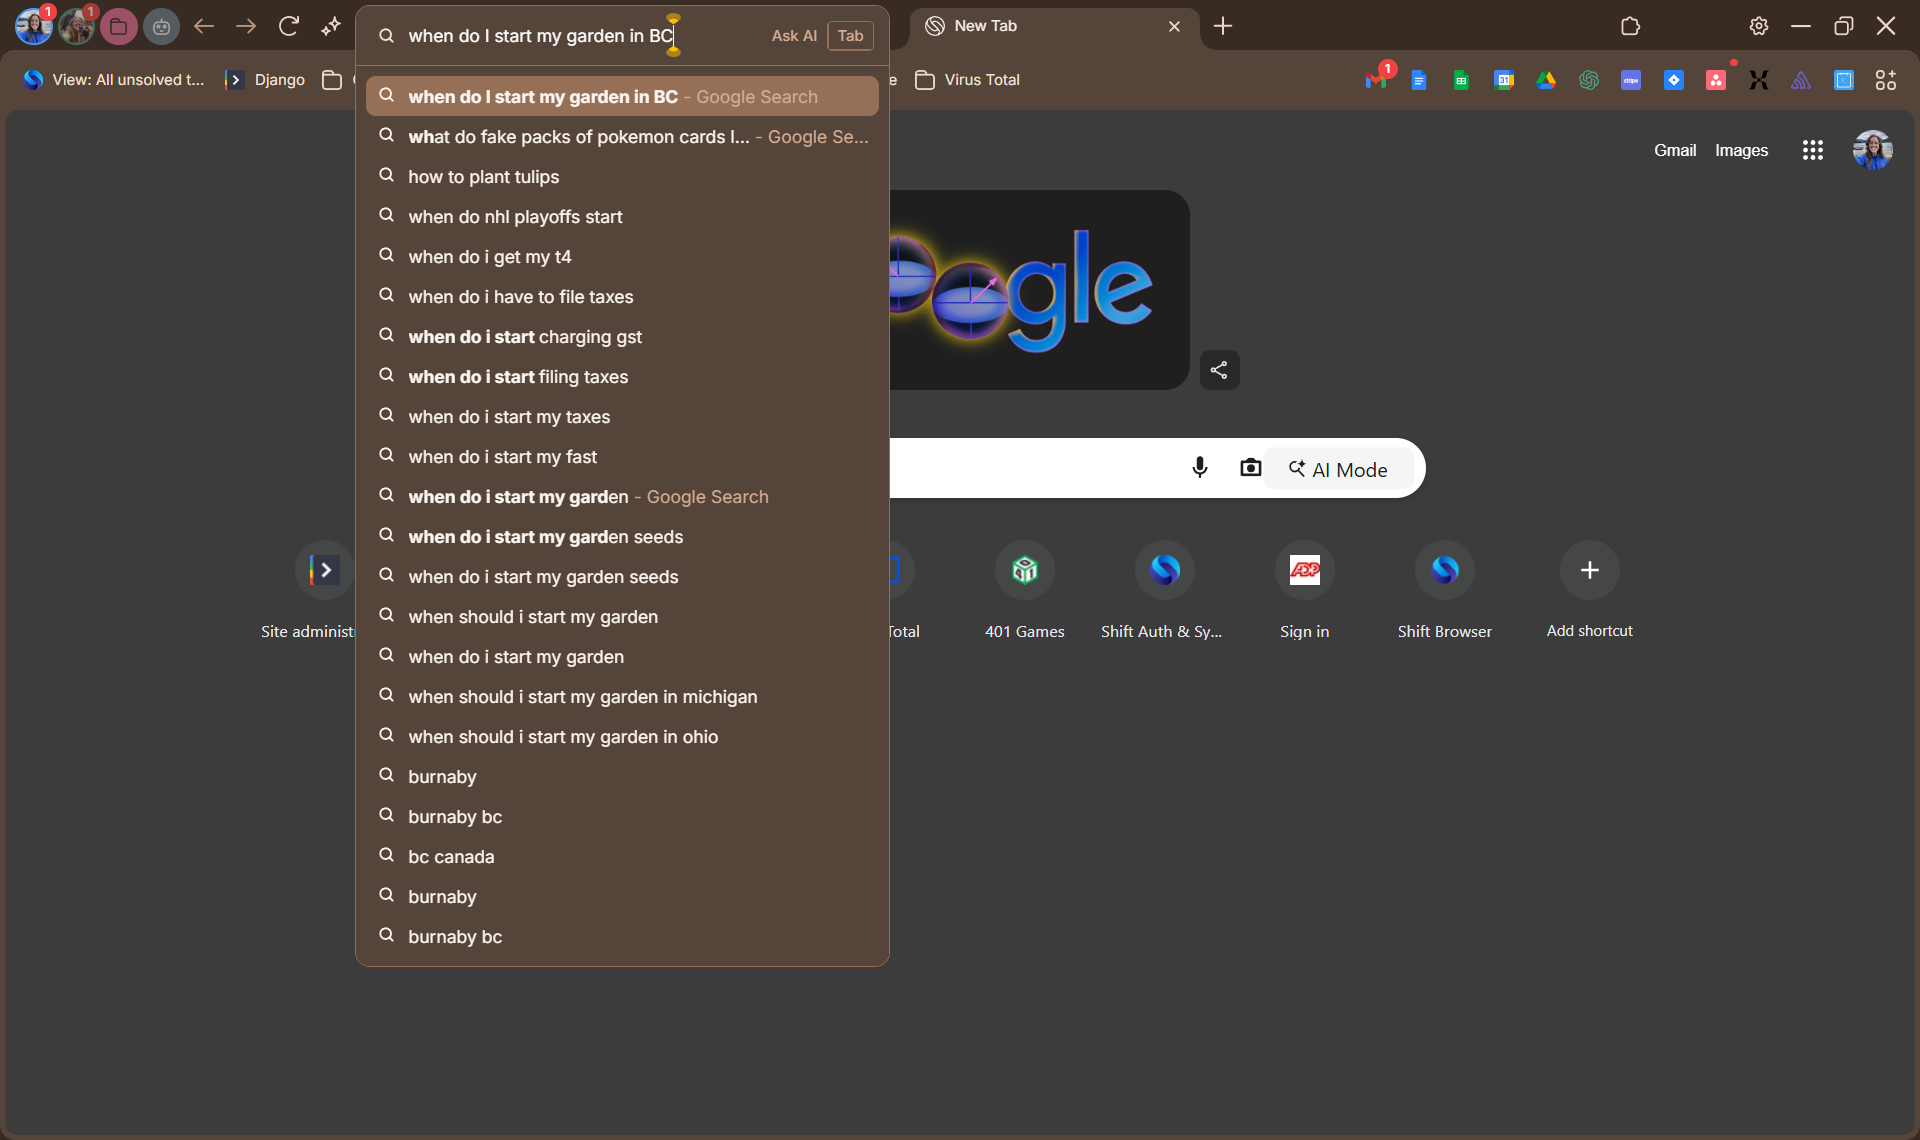The width and height of the screenshot is (1920, 1140).
Task: Click AI Mode button
Action: pyautogui.click(x=1338, y=469)
